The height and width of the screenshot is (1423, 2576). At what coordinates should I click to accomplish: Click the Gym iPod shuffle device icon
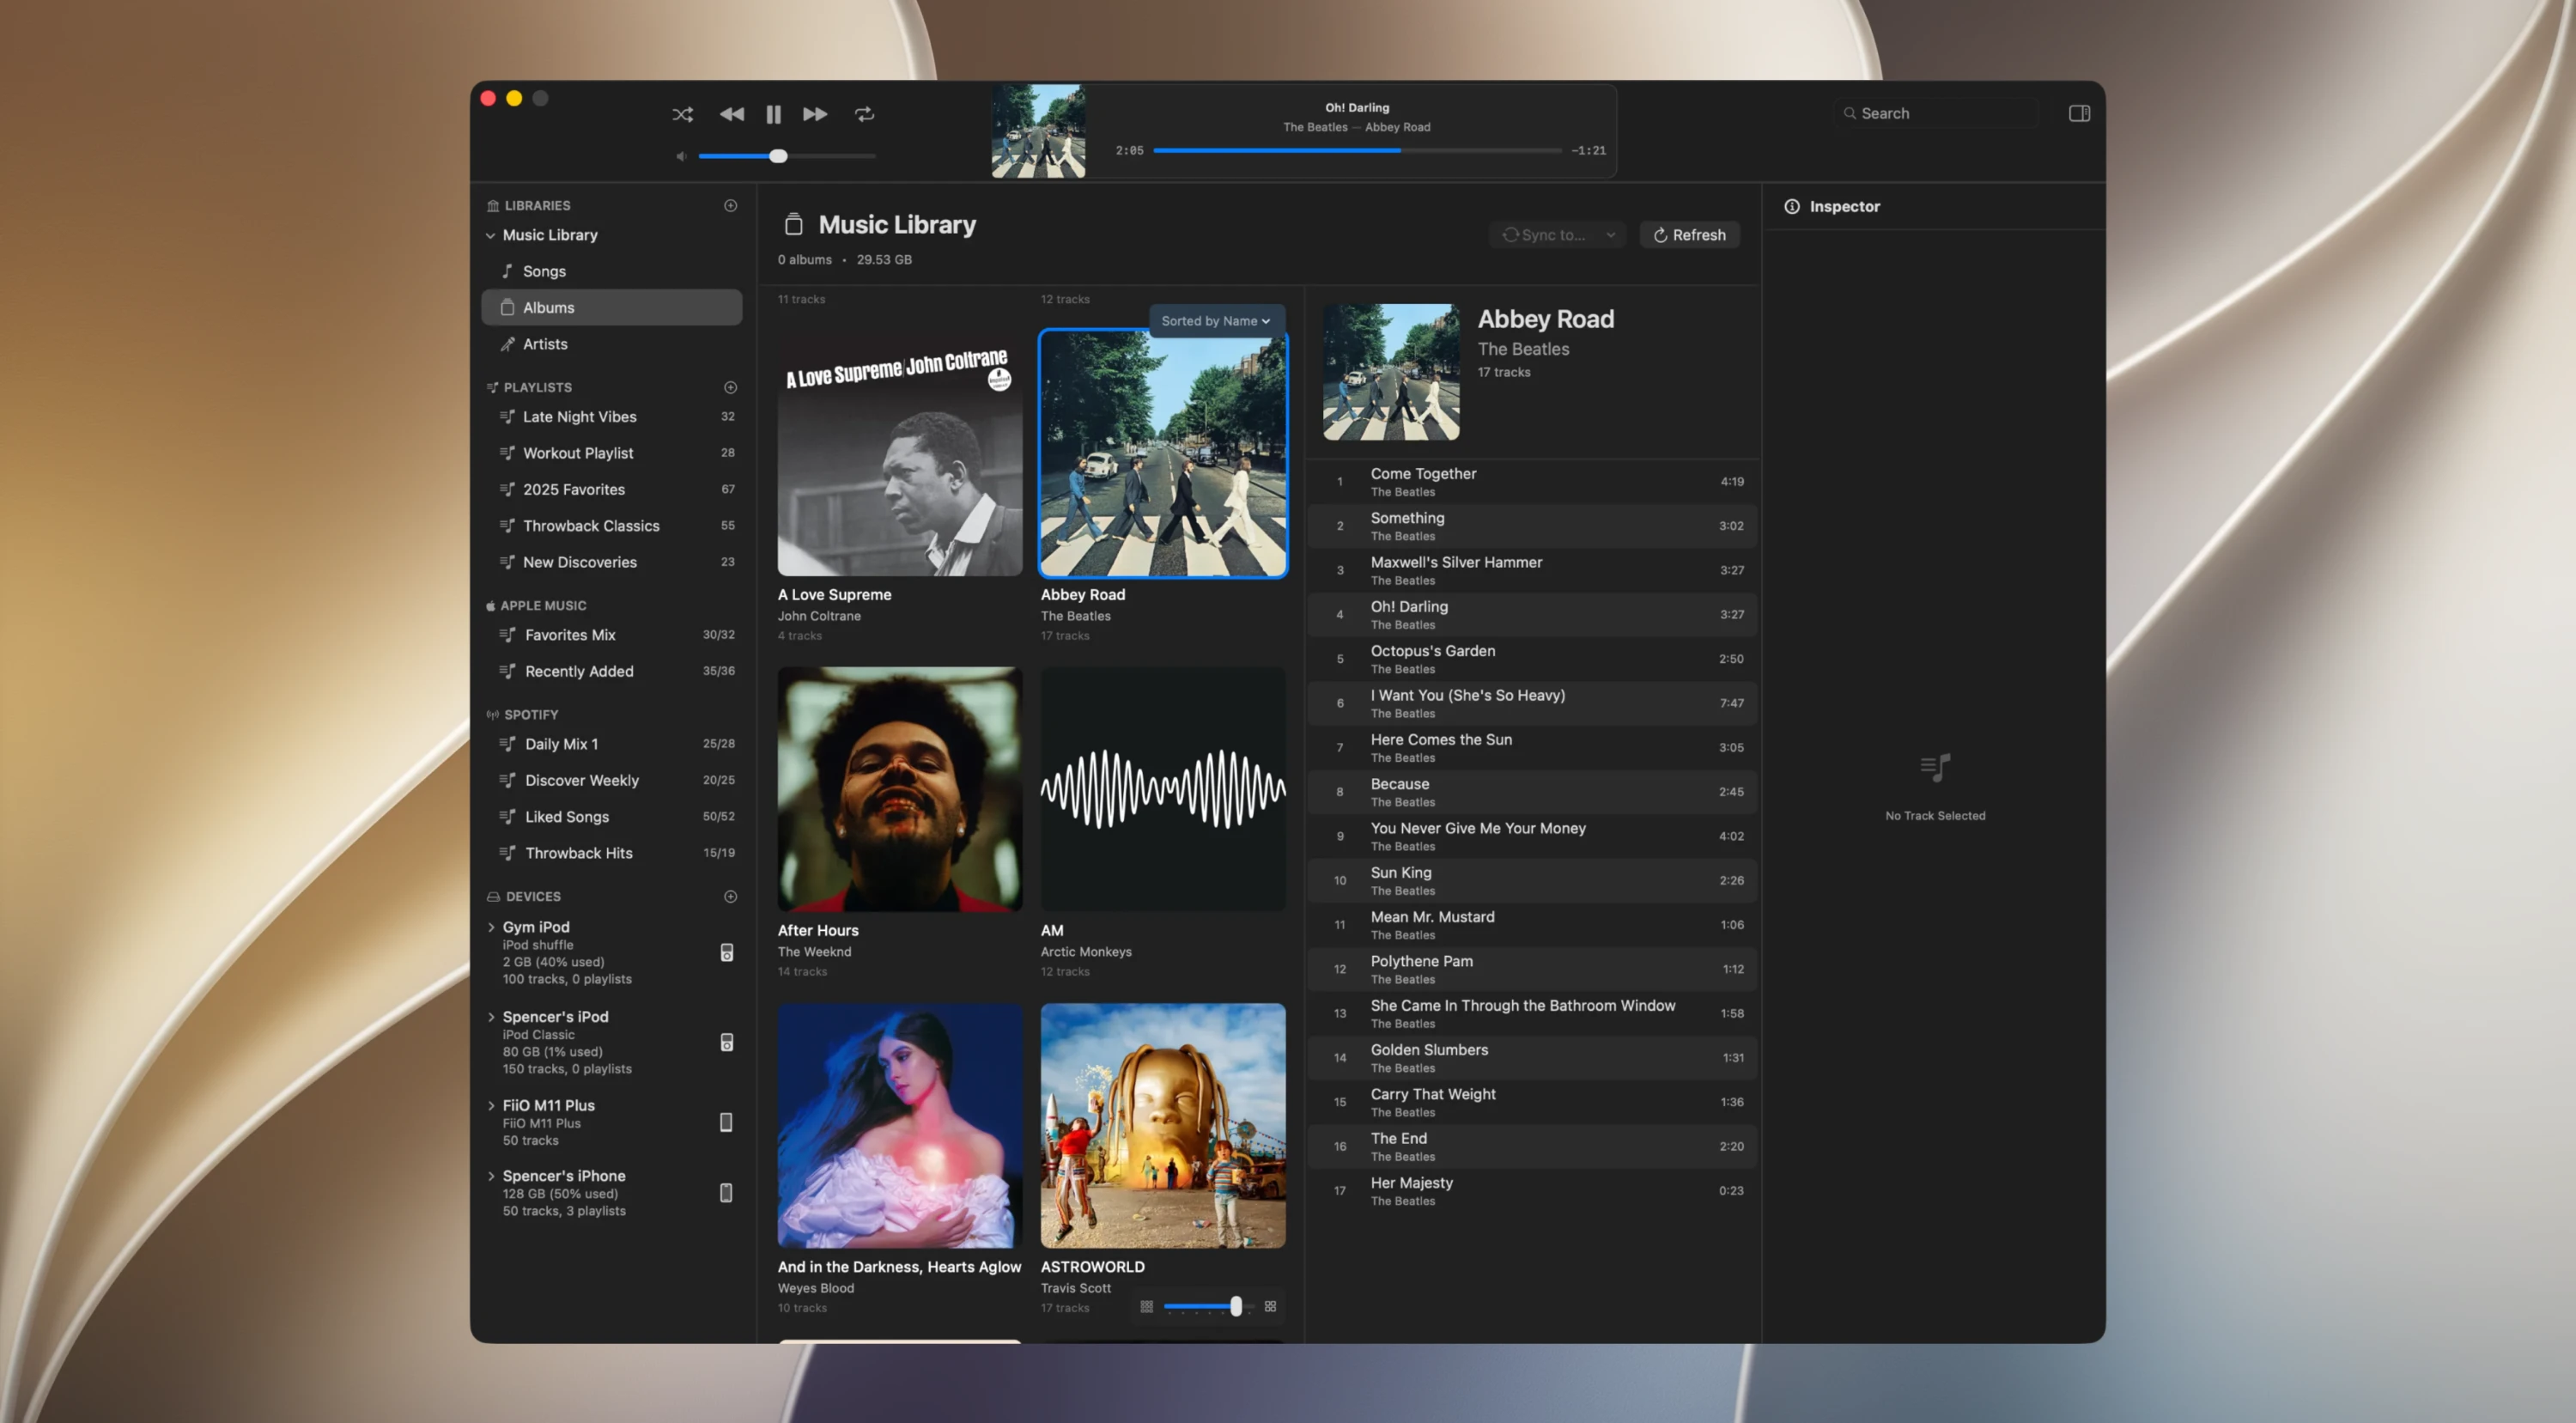[727, 952]
